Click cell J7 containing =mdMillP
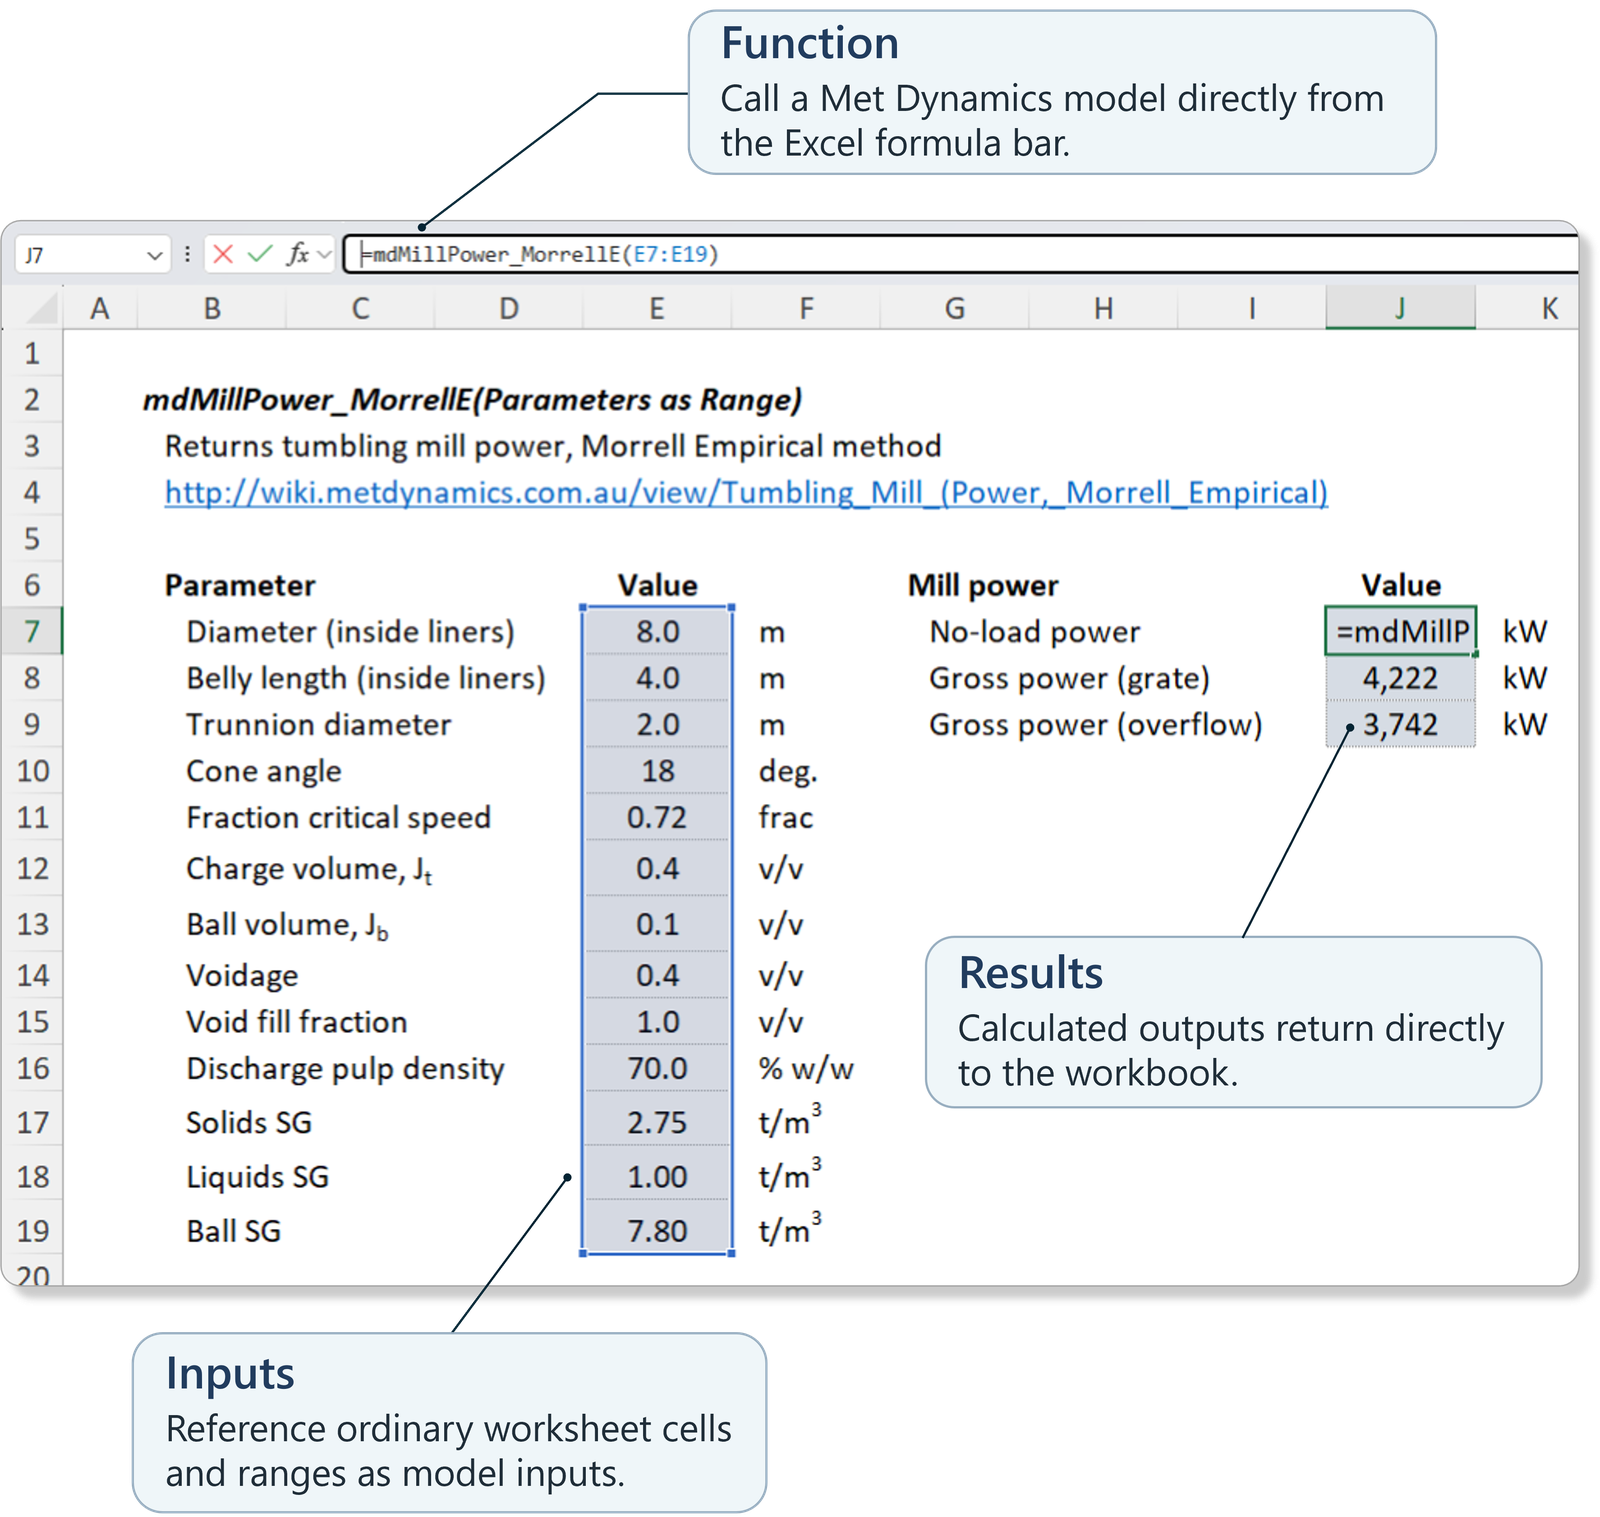This screenshot has width=1600, height=1517. (x=1400, y=631)
